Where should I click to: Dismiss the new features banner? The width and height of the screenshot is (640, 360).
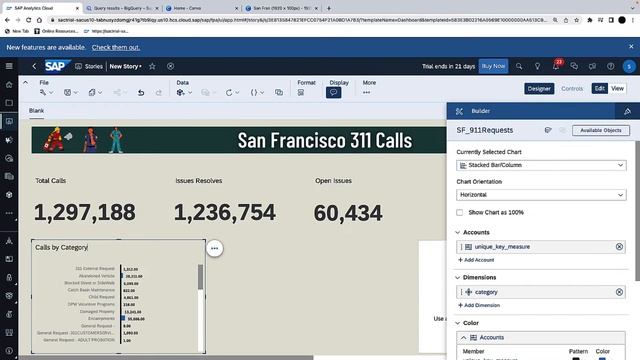631,47
